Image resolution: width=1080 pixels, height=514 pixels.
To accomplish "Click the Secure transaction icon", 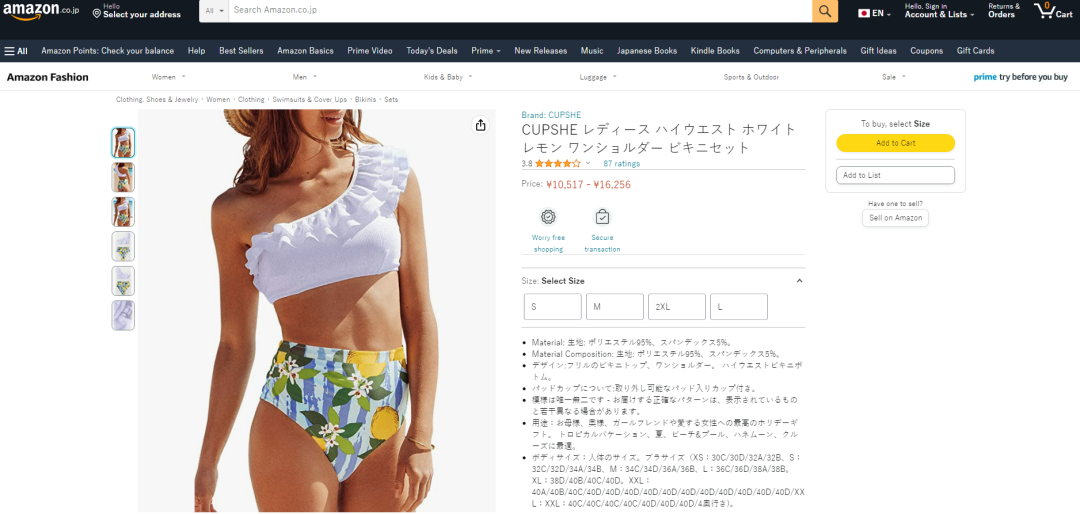I will pyautogui.click(x=602, y=216).
